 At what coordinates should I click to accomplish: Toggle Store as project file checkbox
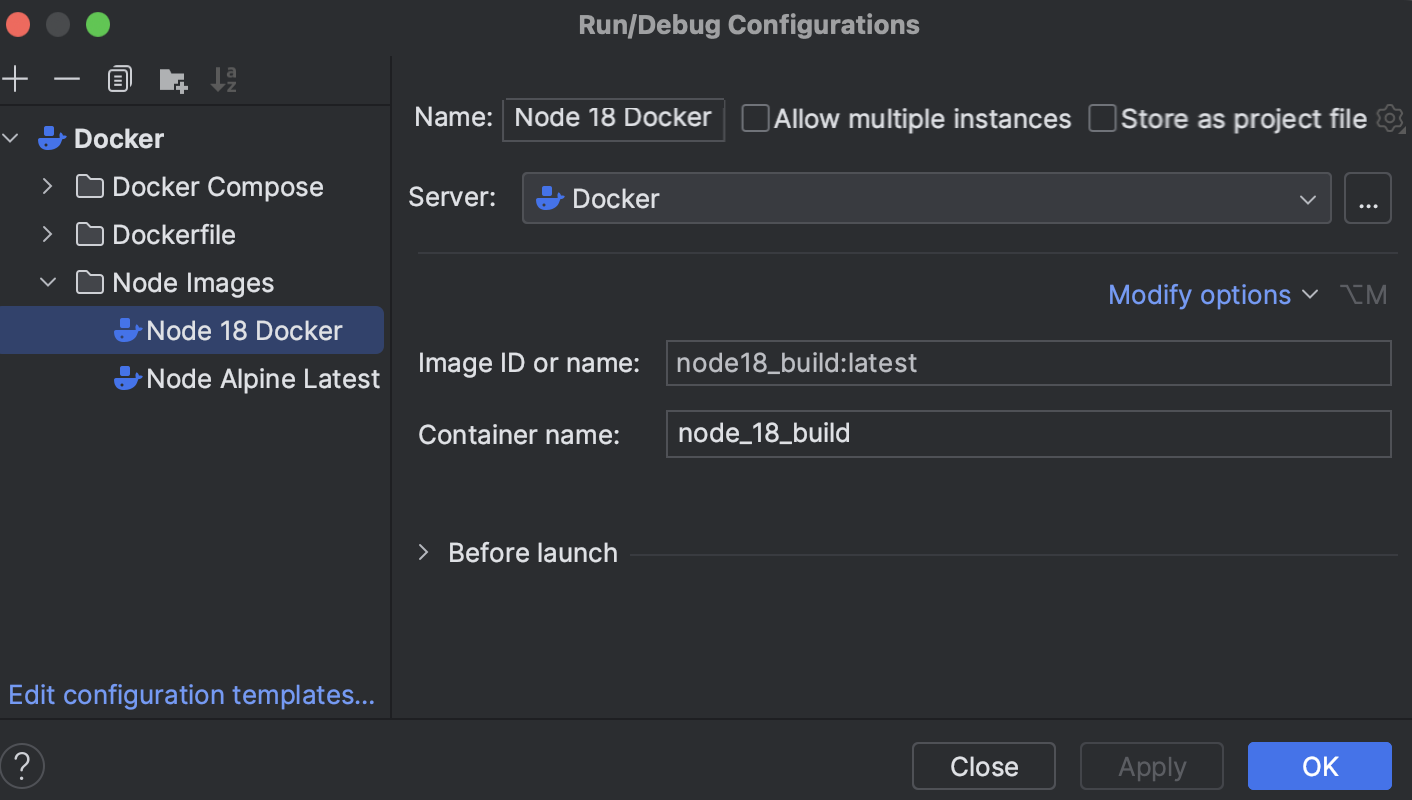coord(1102,119)
